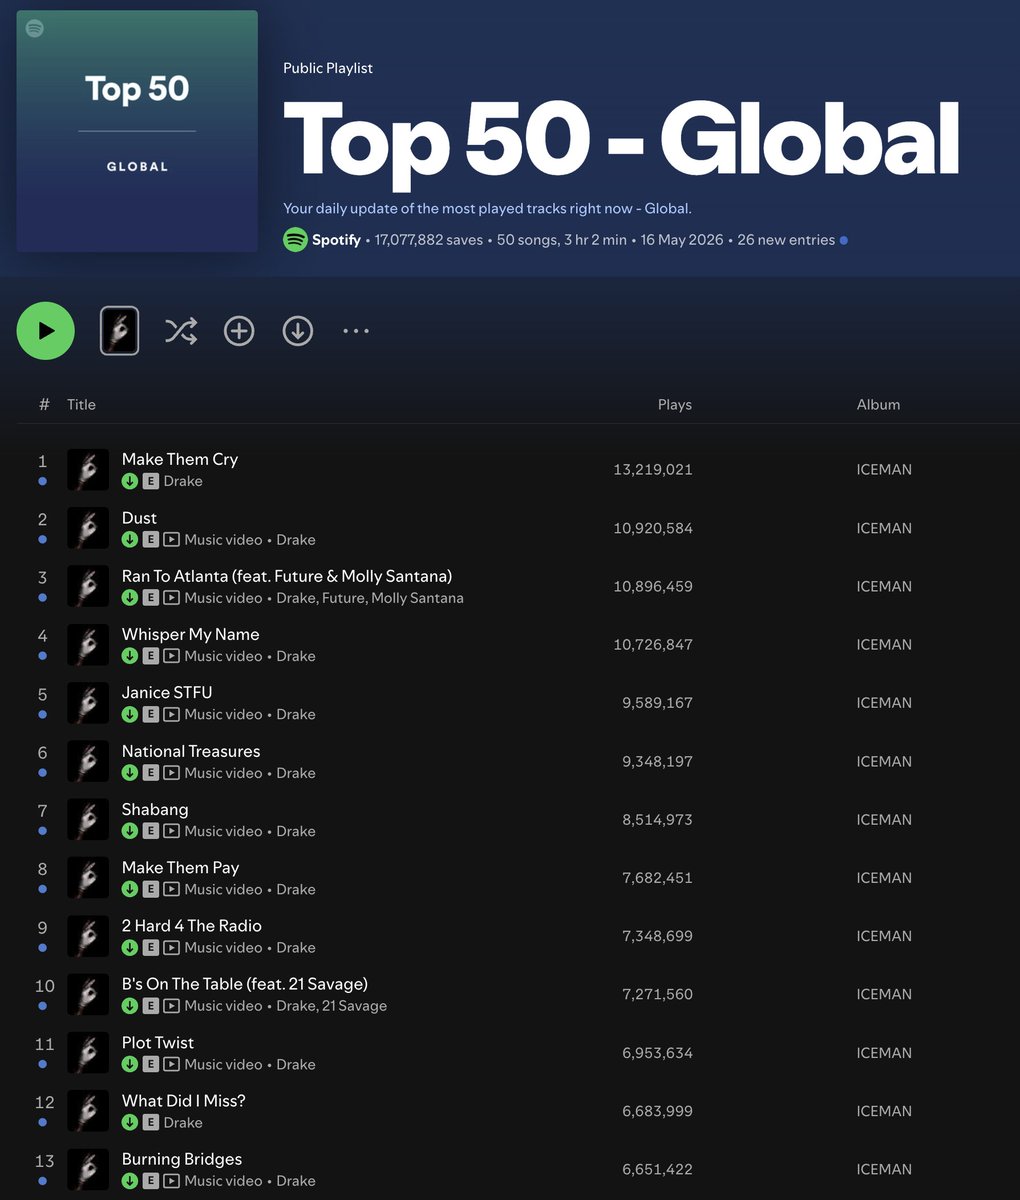Click the video icon under National Treasures
1020x1200 pixels.
click(172, 773)
